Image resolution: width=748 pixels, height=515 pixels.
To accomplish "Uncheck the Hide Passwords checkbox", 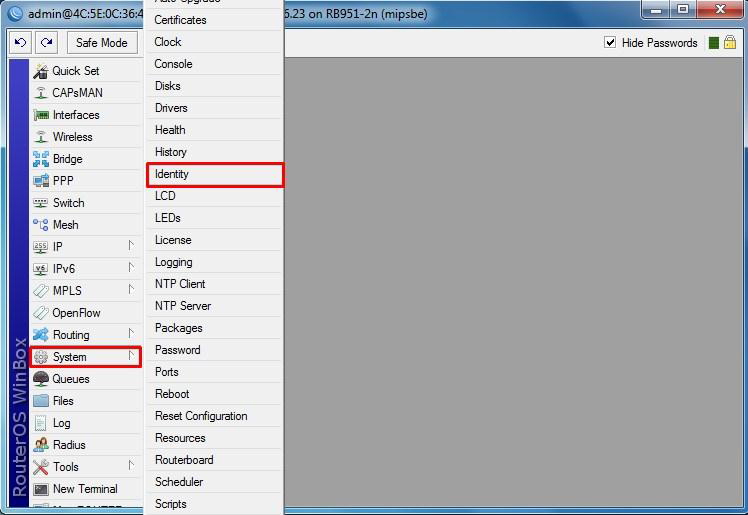I will 610,42.
